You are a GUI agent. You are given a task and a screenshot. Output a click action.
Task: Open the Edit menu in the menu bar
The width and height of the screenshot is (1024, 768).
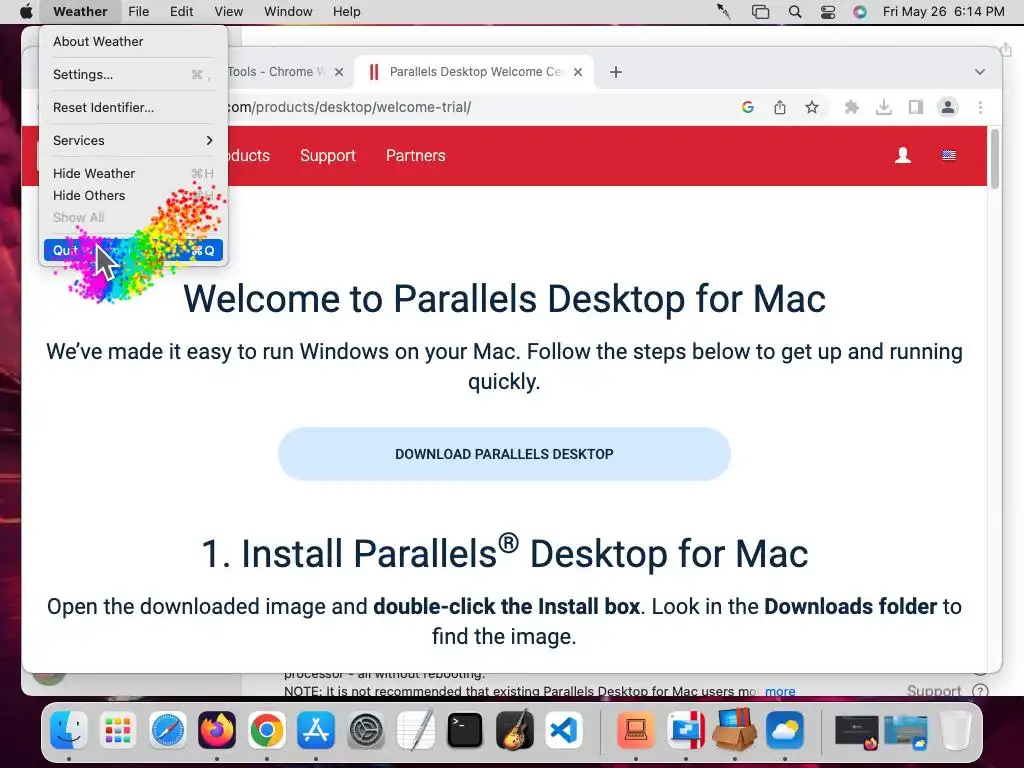pyautogui.click(x=182, y=11)
